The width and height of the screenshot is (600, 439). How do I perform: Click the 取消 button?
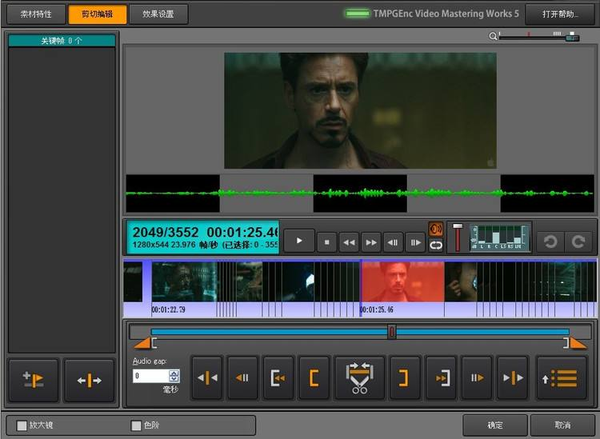pyautogui.click(x=561, y=425)
